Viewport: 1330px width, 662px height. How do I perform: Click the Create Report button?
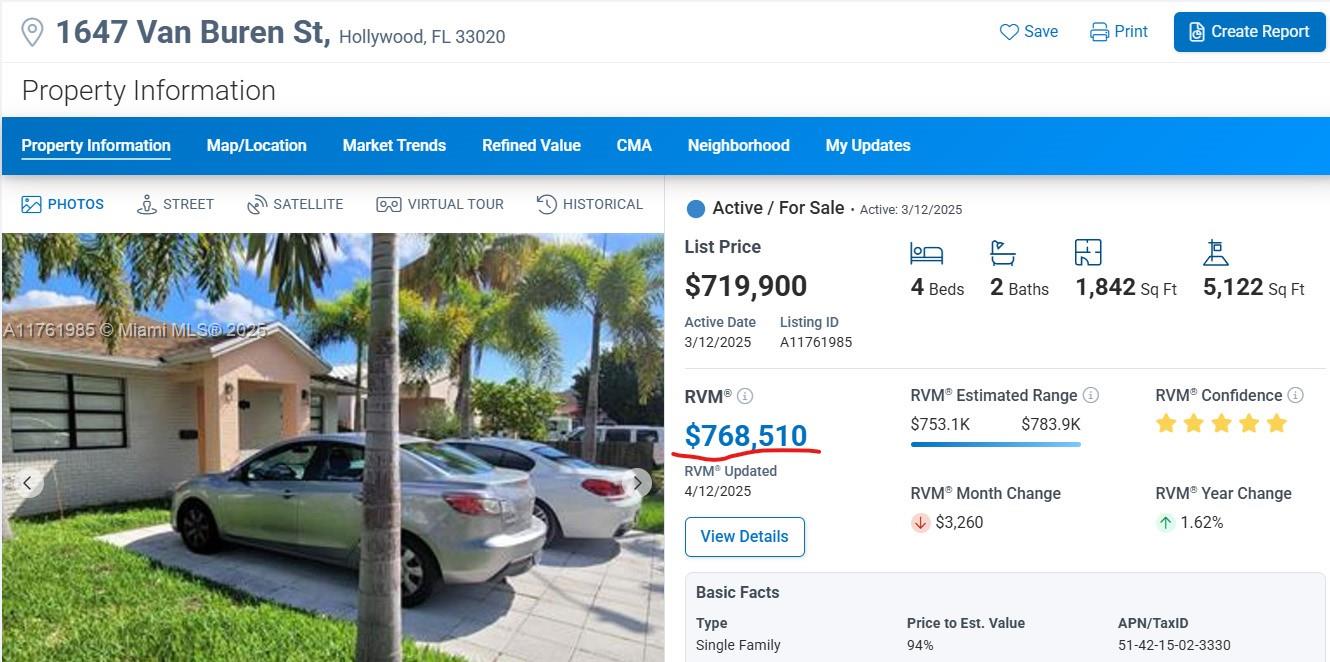click(x=1249, y=32)
